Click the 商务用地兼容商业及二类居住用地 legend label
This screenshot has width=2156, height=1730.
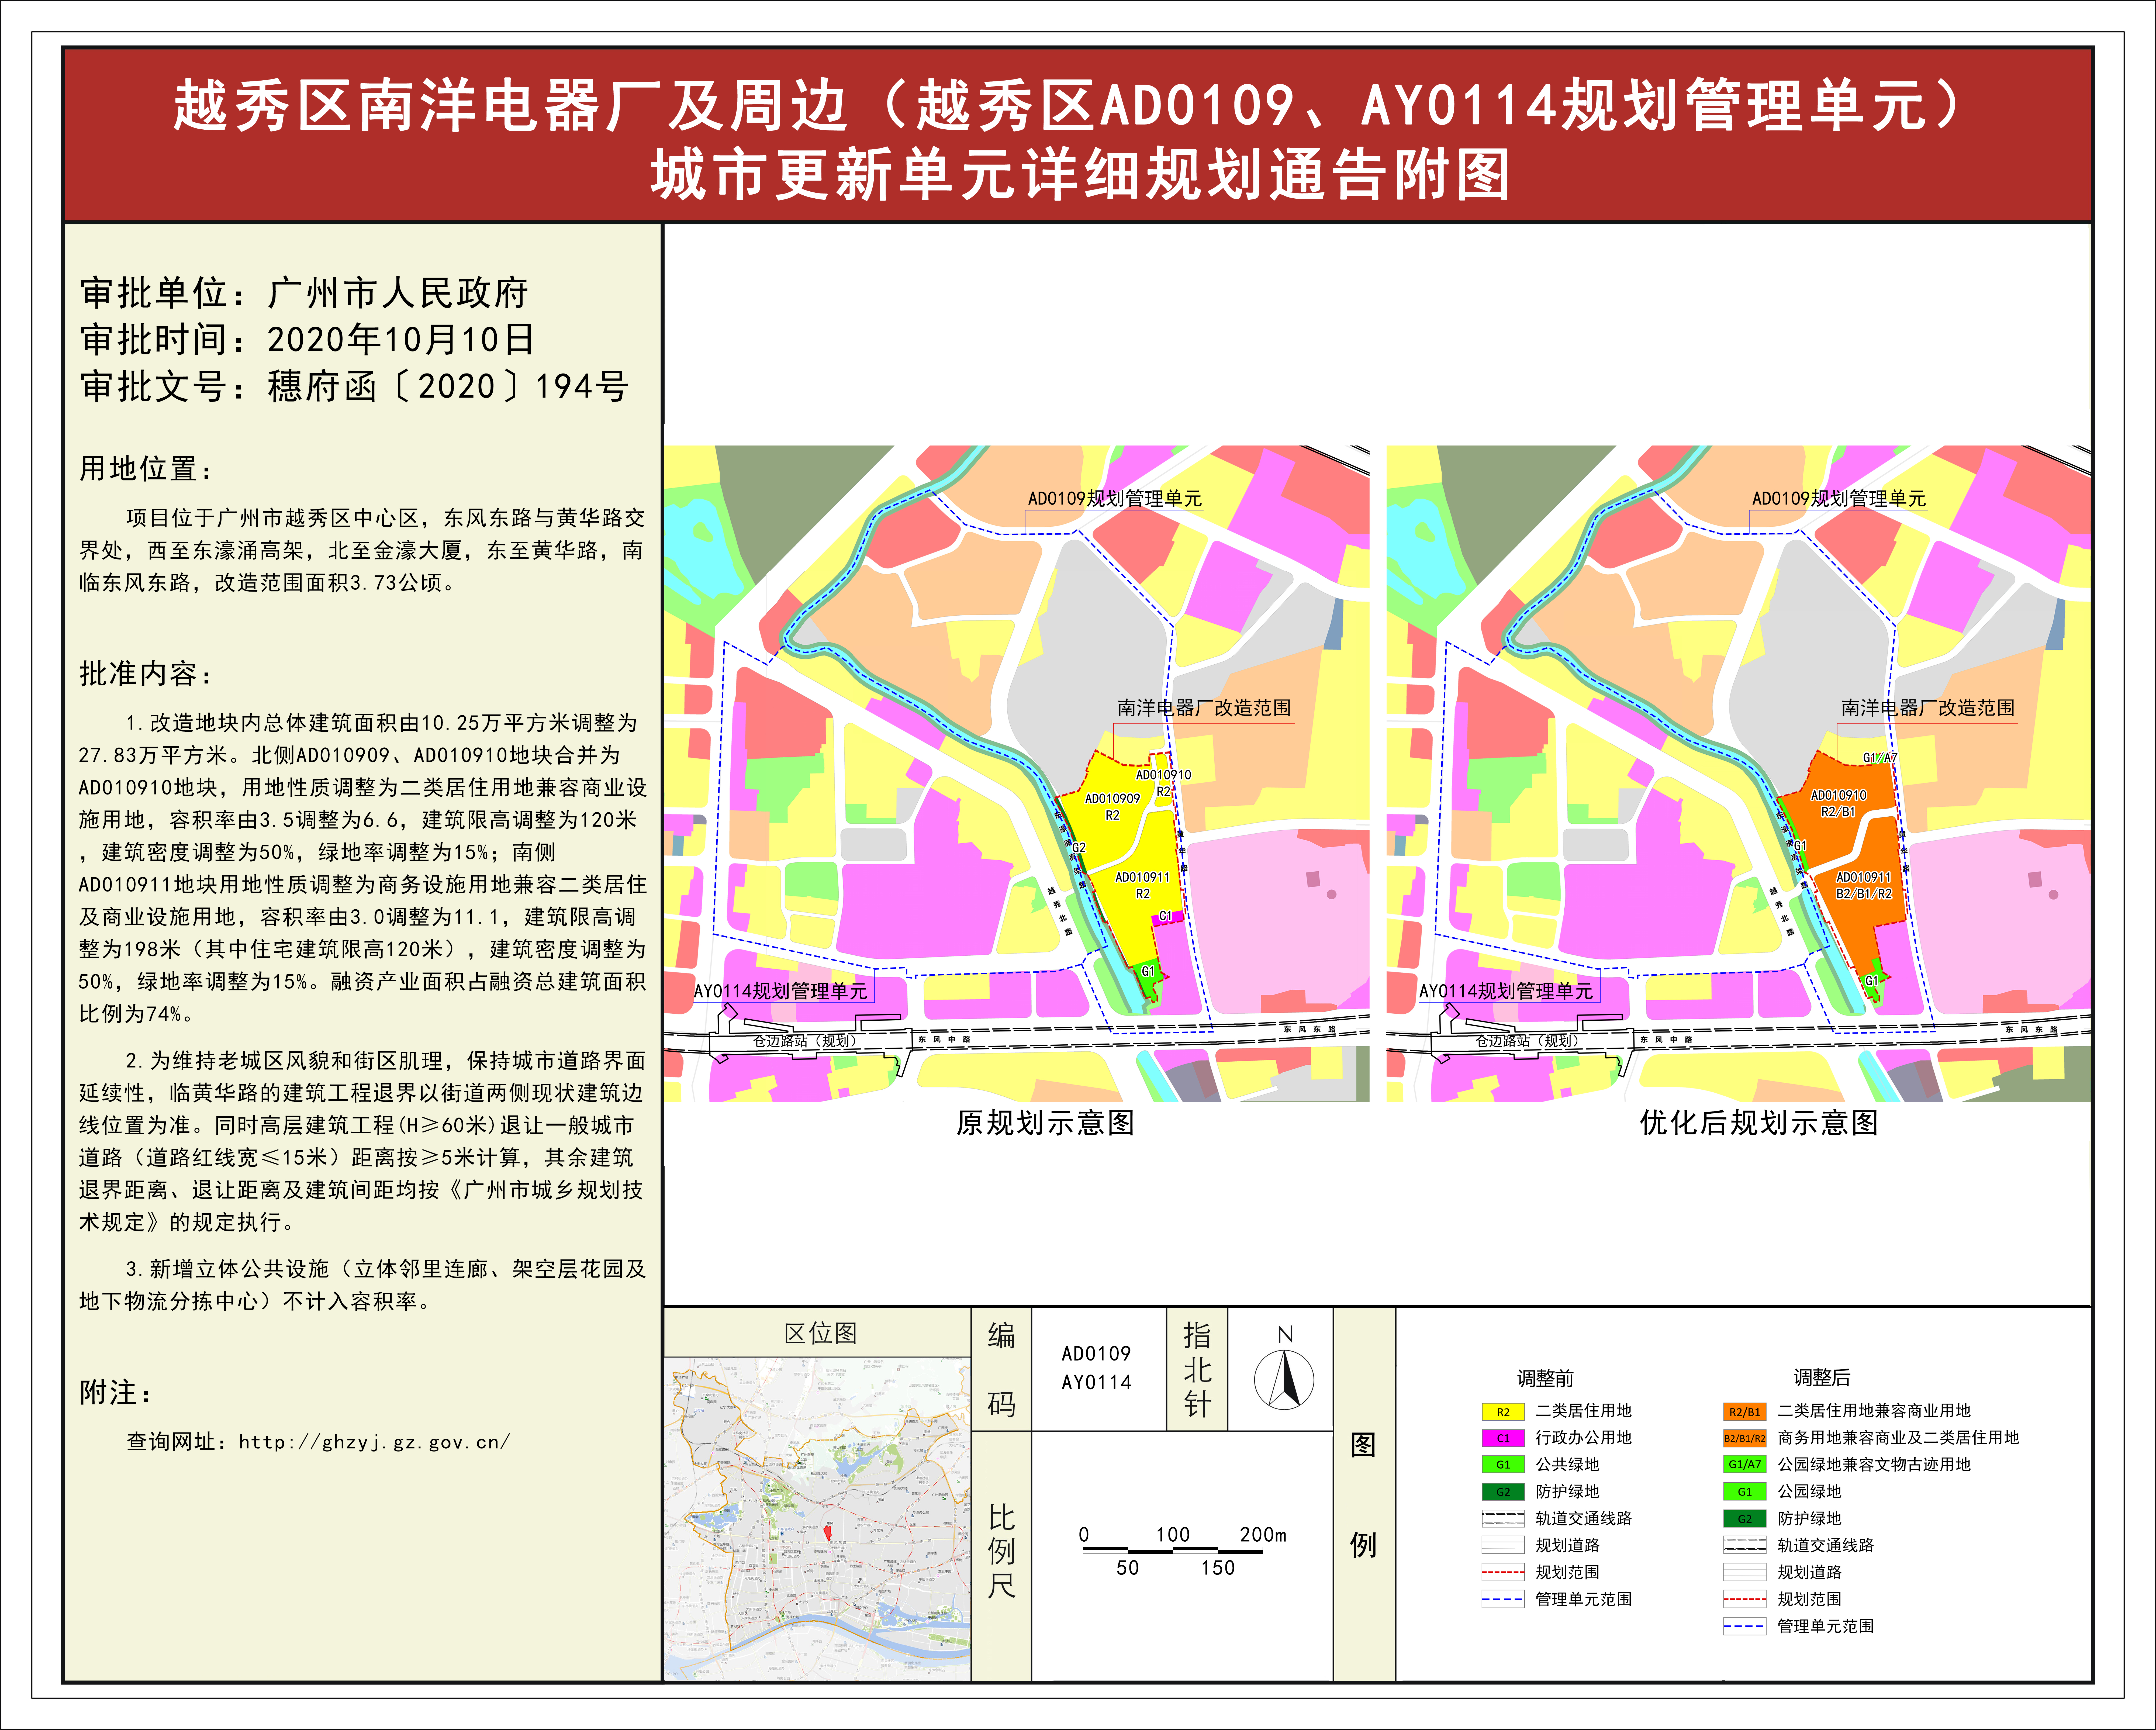coord(1898,1438)
